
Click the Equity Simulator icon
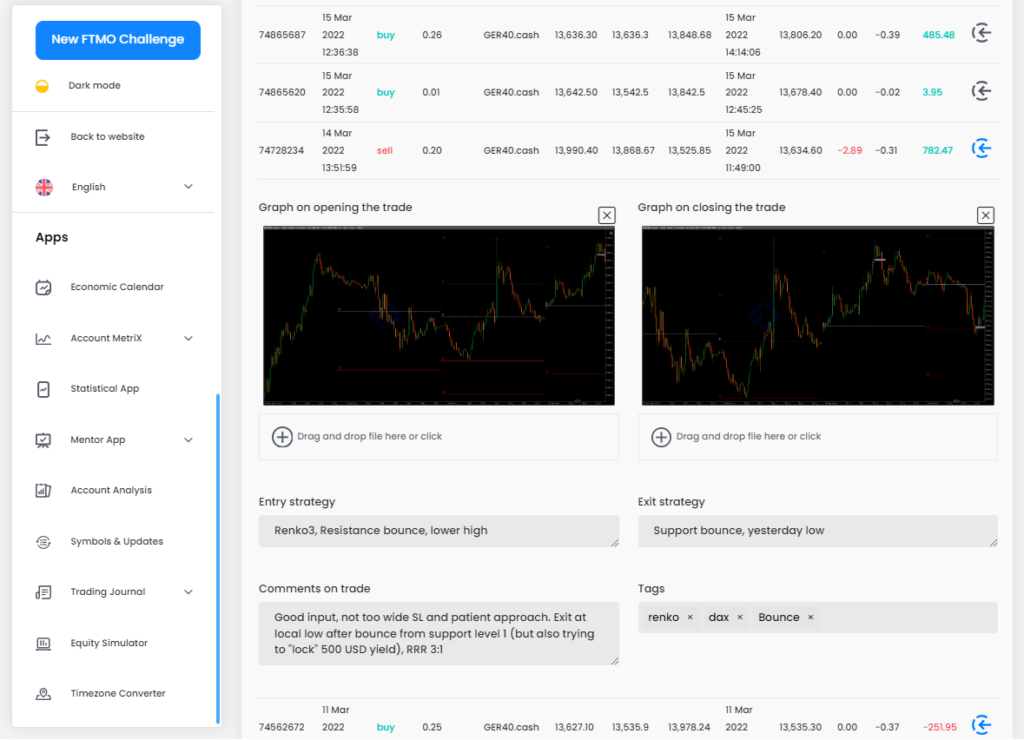[43, 643]
